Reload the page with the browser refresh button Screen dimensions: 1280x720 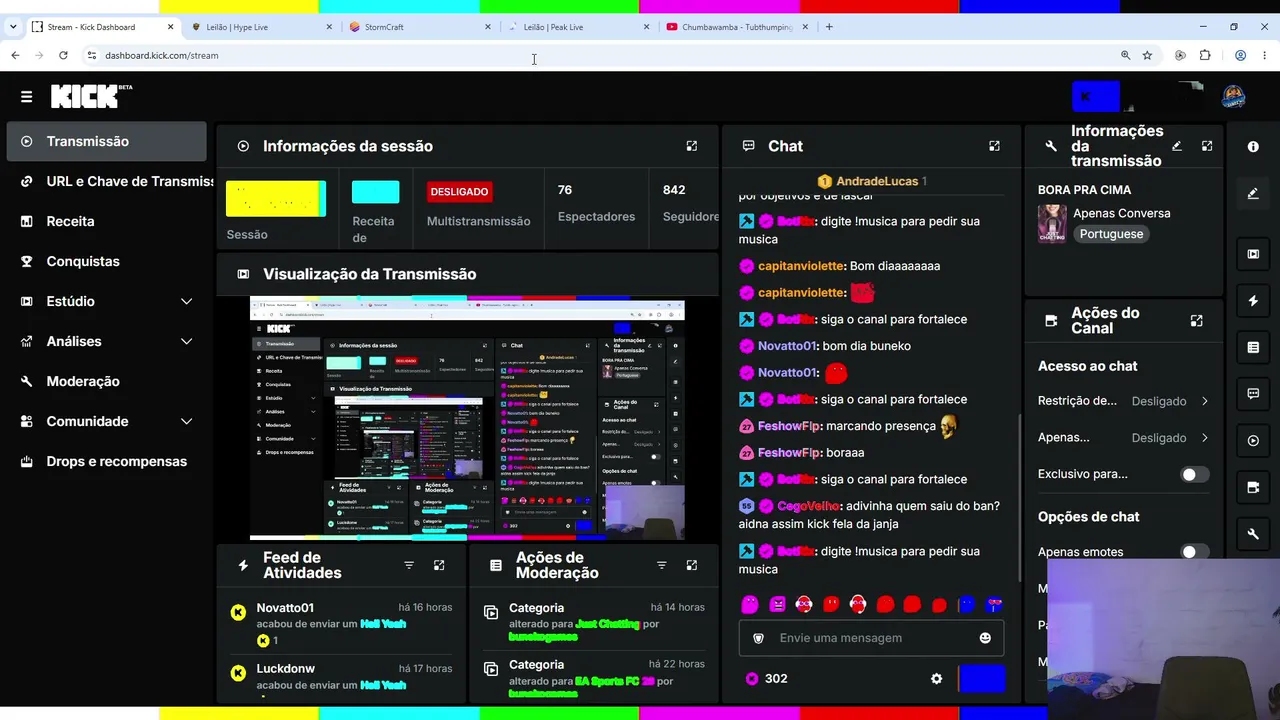(x=63, y=55)
